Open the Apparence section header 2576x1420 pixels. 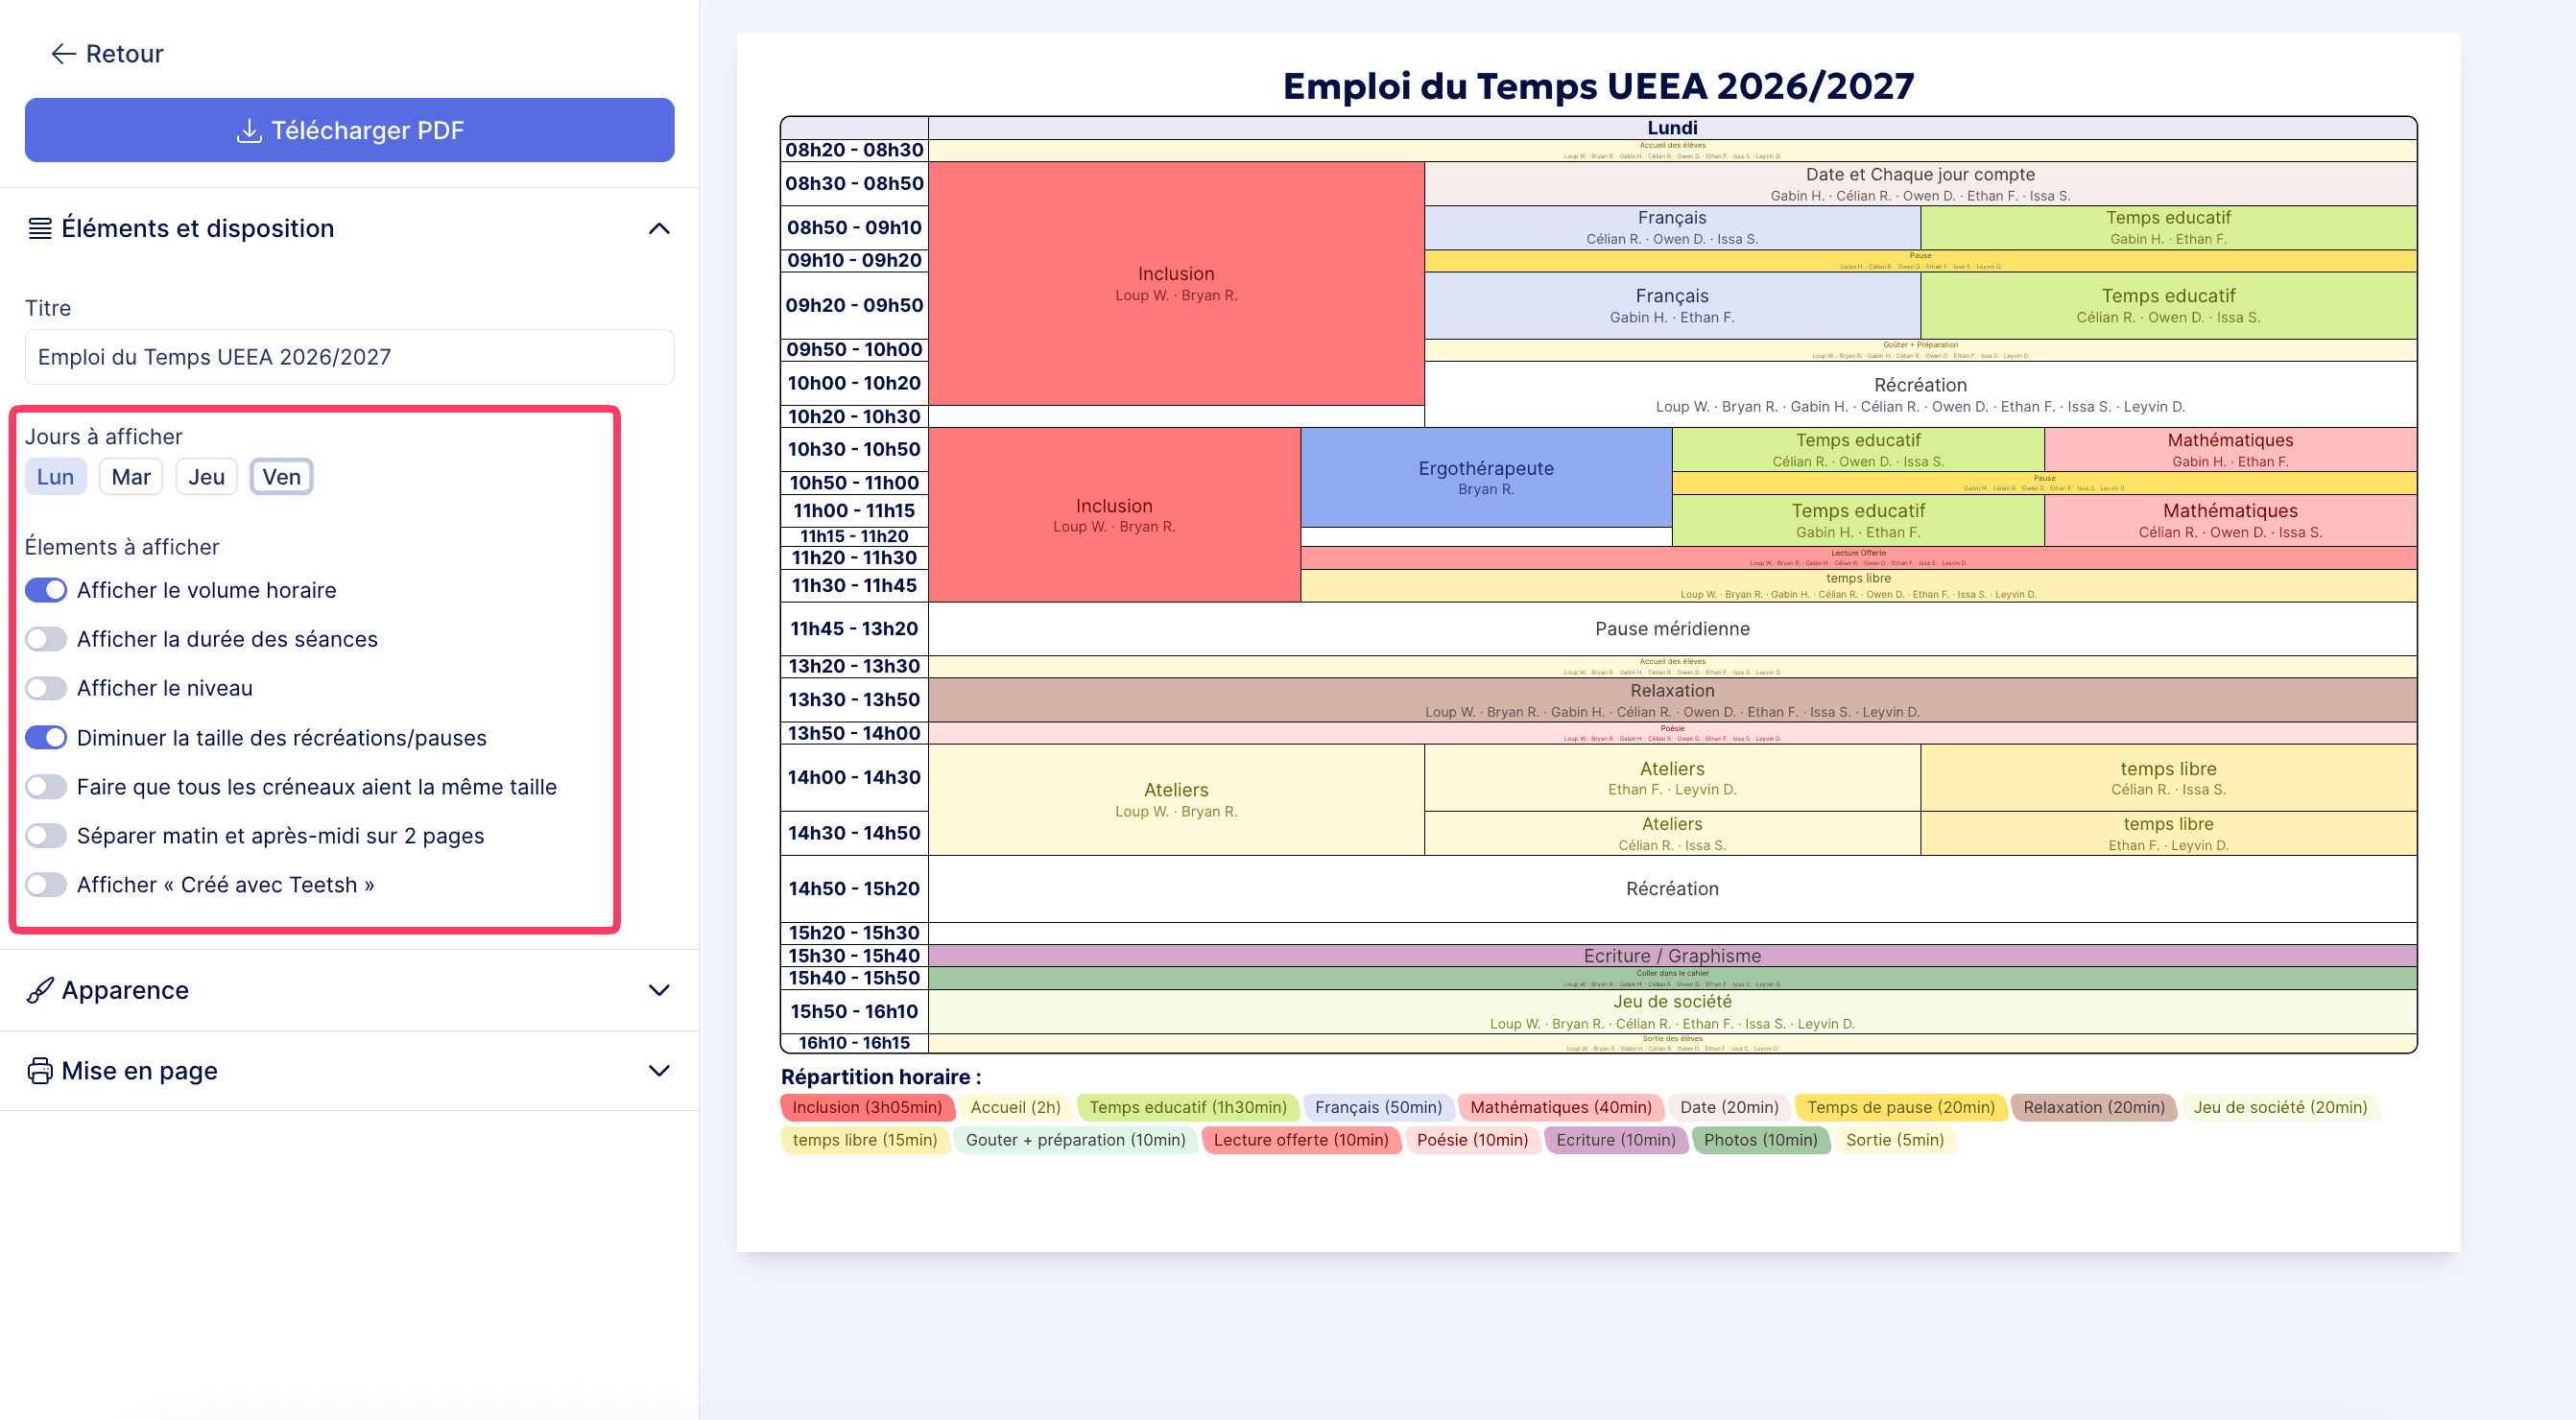(350, 990)
